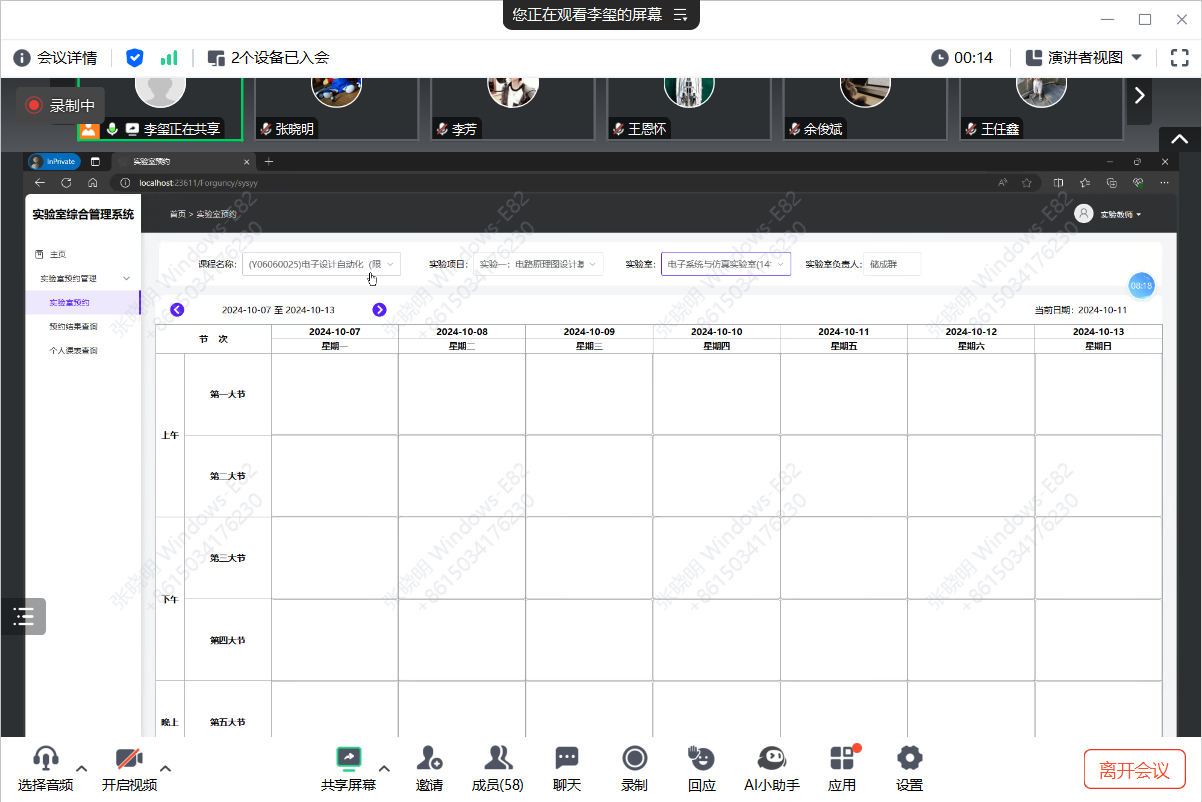The image size is (1202, 802).
Task: Expand audio options arrow beside 选择音频
Action: pos(82,768)
